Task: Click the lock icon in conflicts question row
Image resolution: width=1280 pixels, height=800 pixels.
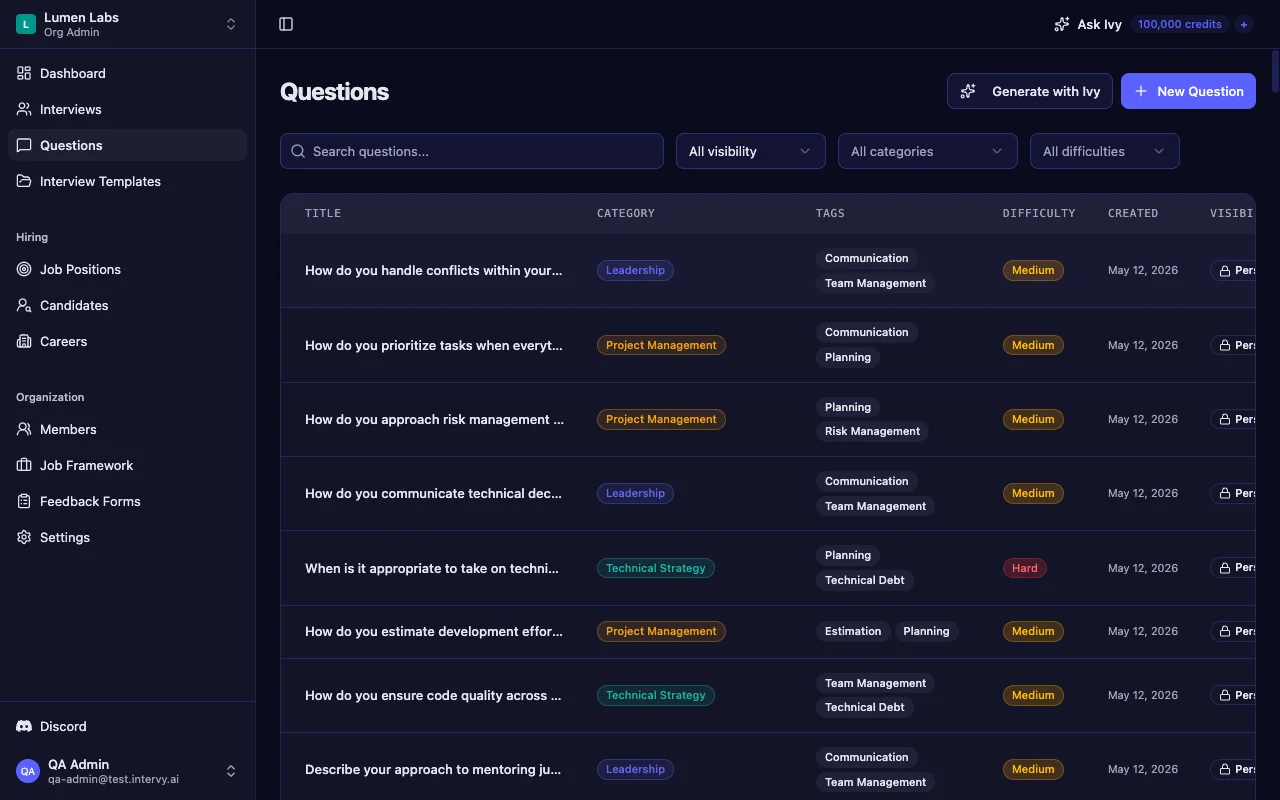Action: (1225, 270)
